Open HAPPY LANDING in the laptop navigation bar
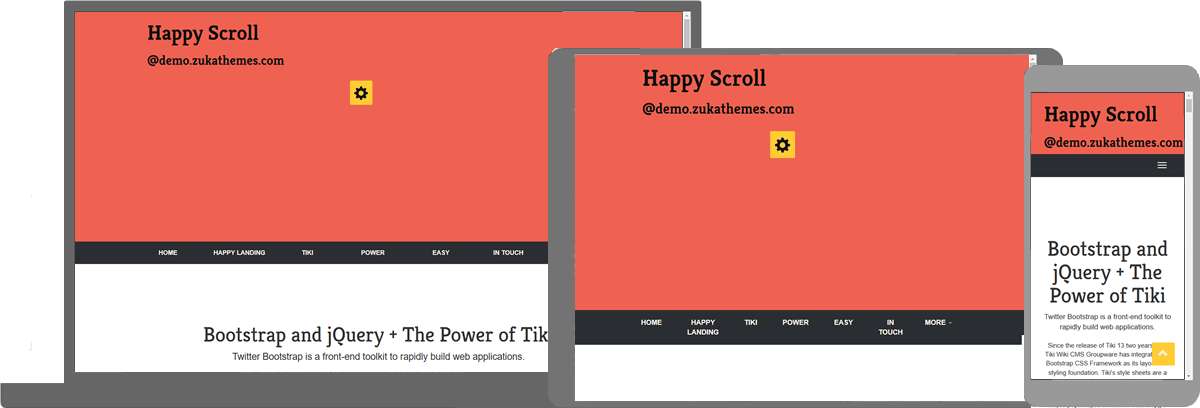The width and height of the screenshot is (1200, 408). point(239,253)
